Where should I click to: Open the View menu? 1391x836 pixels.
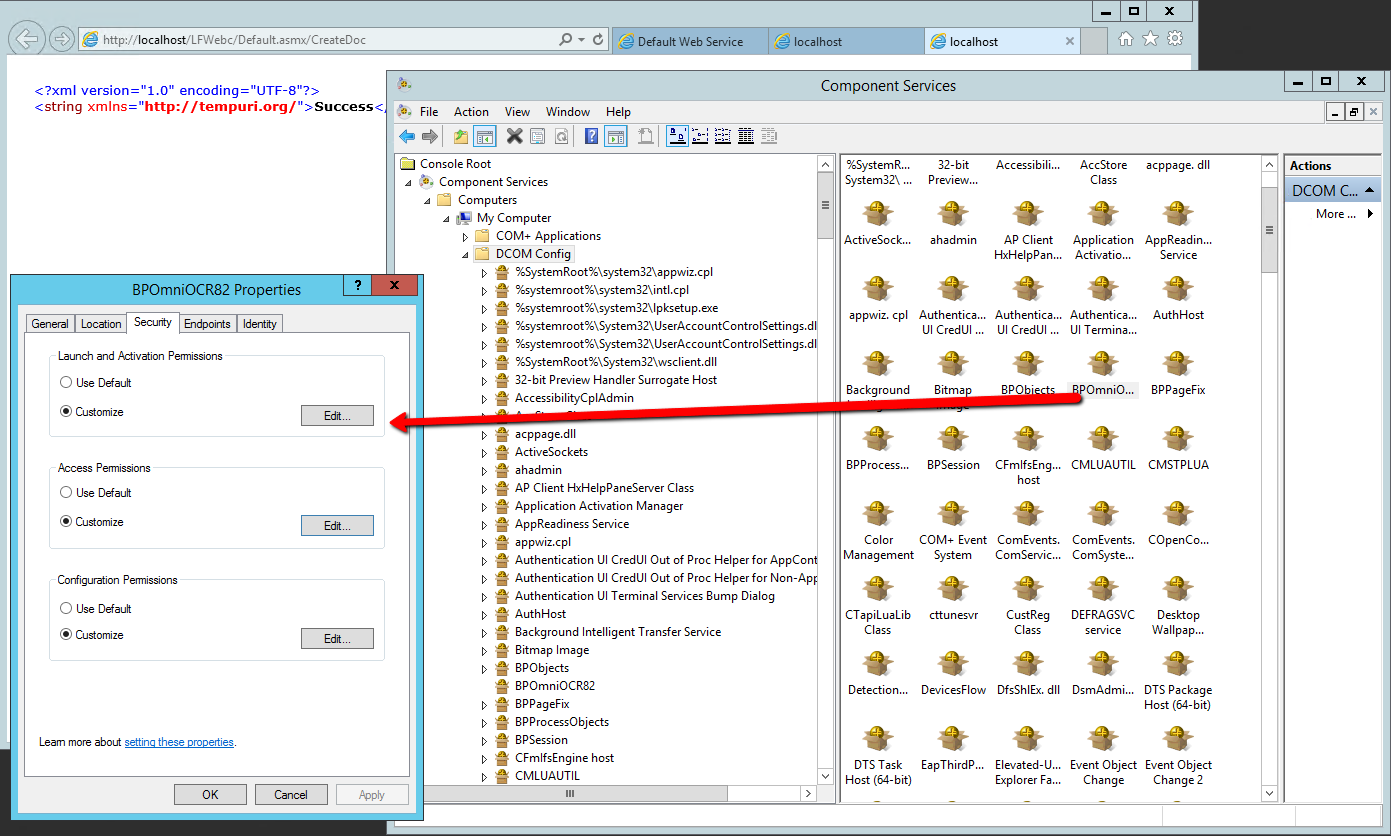point(517,112)
